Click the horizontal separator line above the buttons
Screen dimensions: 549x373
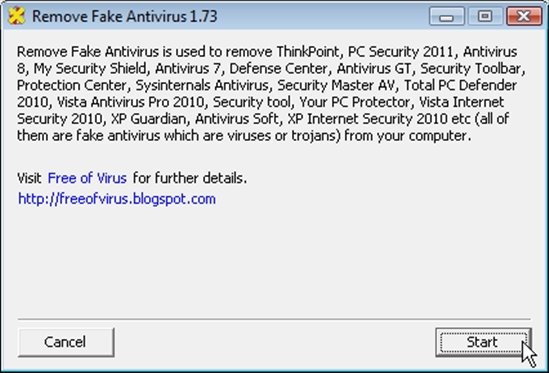click(274, 319)
